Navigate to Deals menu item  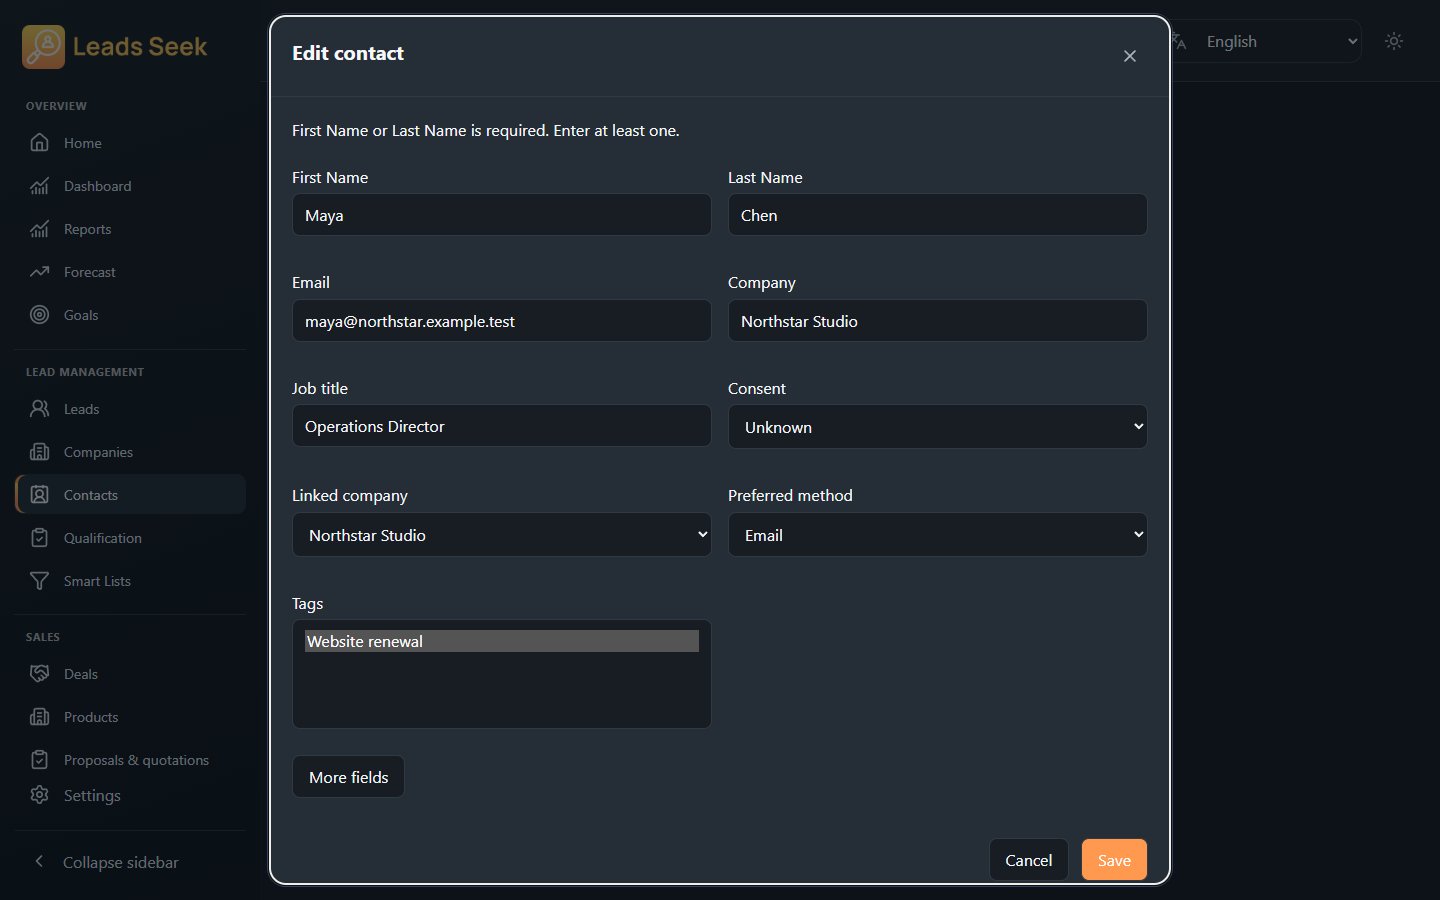130,674
